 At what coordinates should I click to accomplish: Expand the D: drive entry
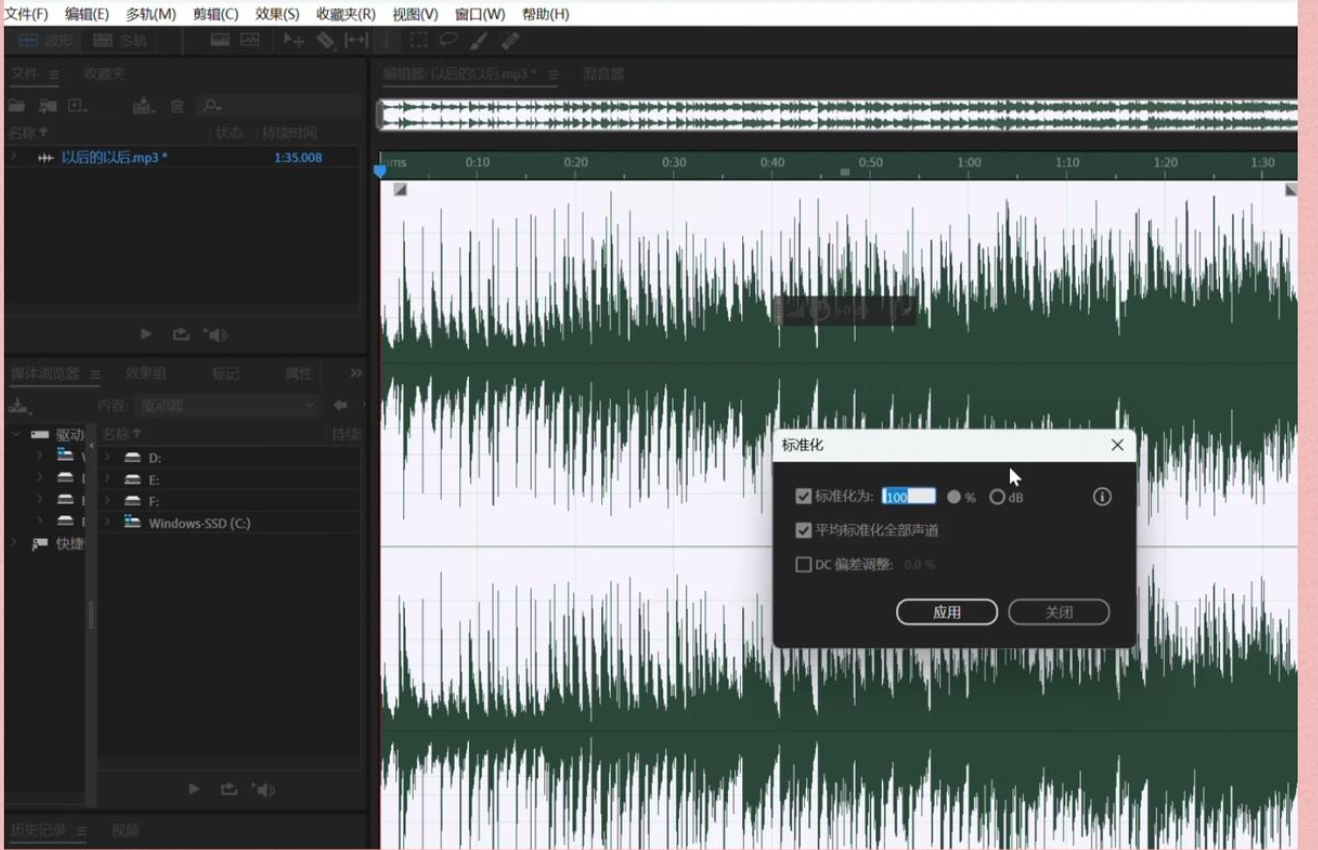107,457
